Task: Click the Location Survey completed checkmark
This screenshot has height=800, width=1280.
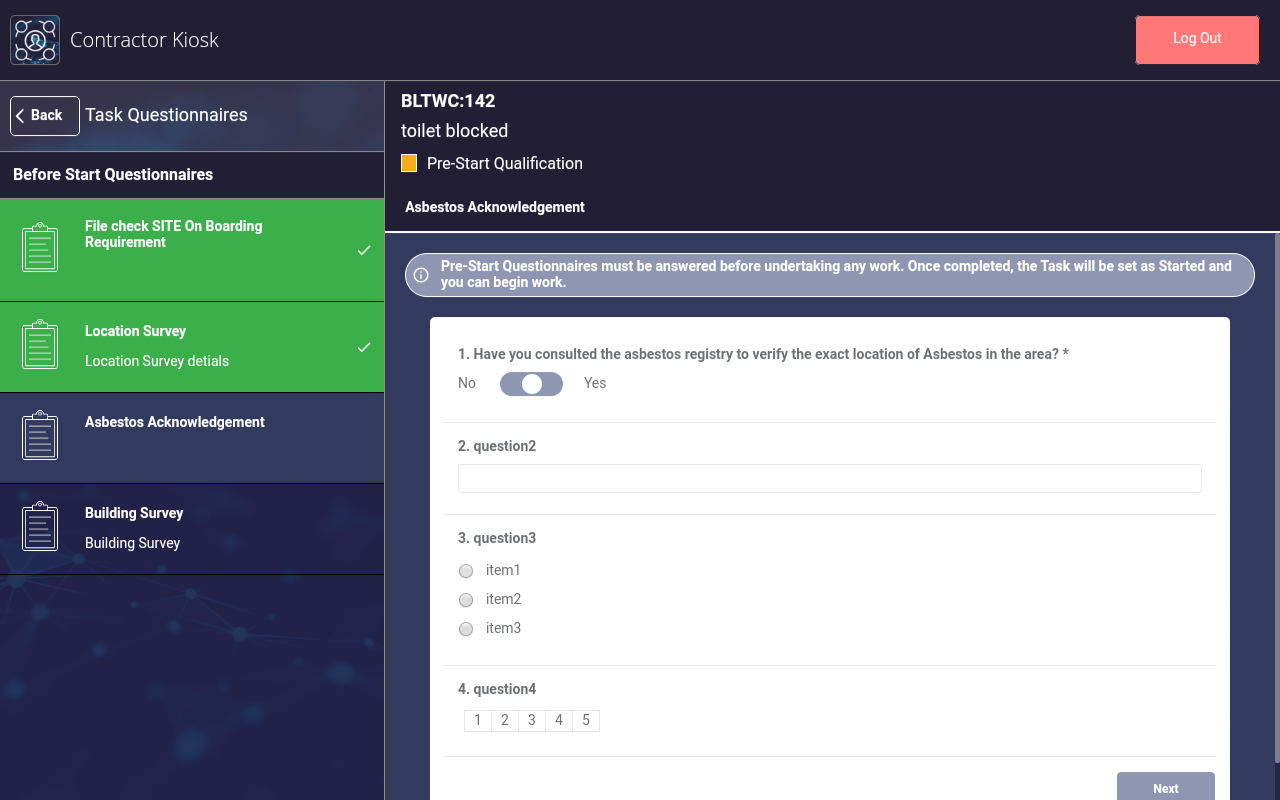Action: 364,347
